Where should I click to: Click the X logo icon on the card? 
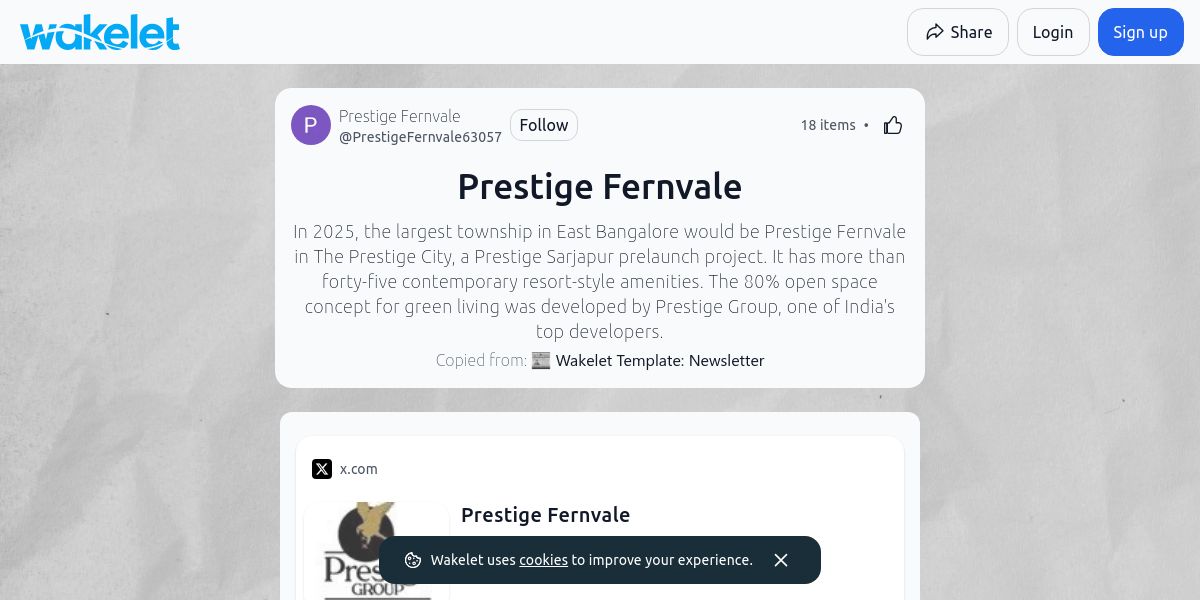[322, 469]
